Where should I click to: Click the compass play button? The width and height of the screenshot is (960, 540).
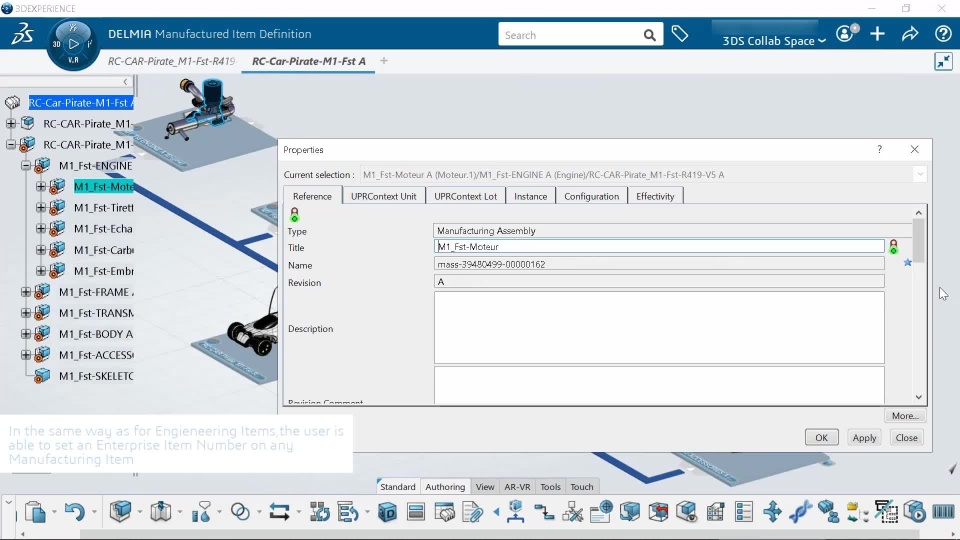click(x=73, y=44)
